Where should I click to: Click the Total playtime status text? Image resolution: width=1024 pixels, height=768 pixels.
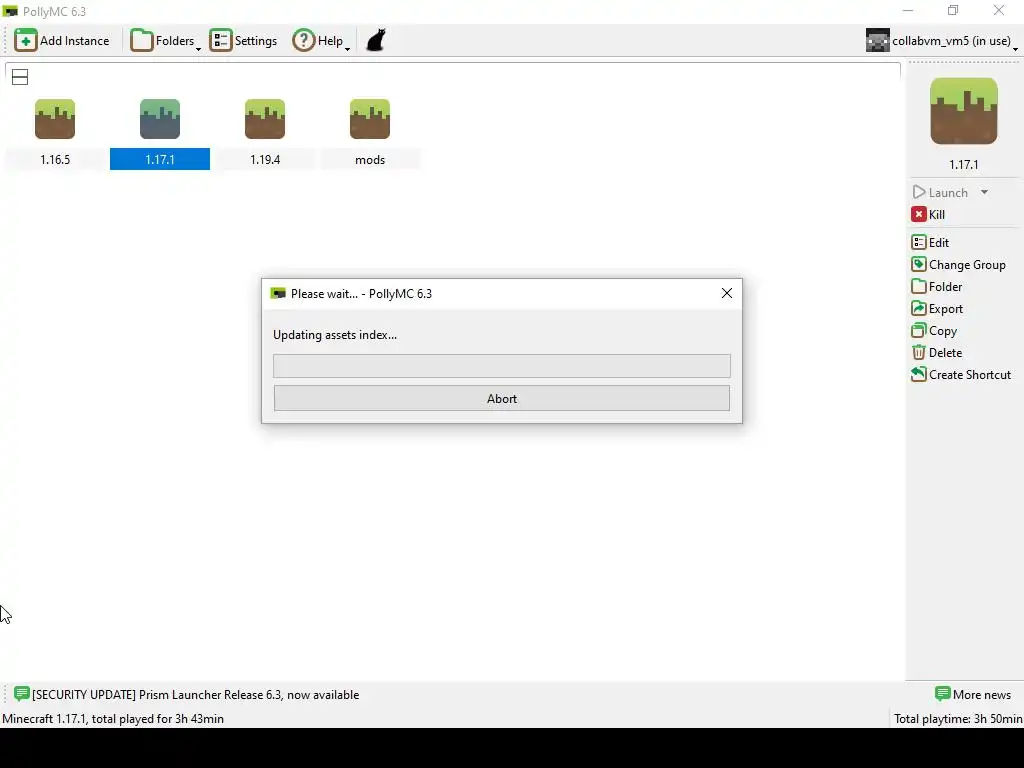click(958, 718)
